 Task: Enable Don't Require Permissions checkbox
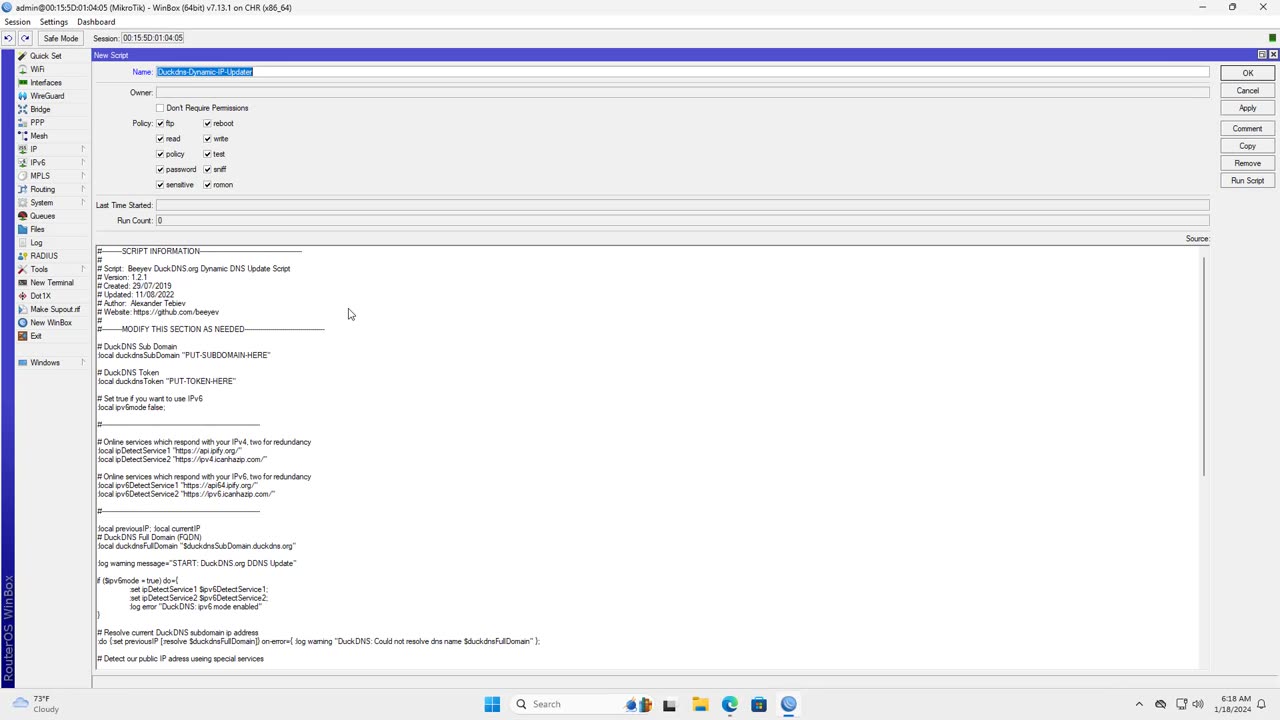tap(160, 108)
